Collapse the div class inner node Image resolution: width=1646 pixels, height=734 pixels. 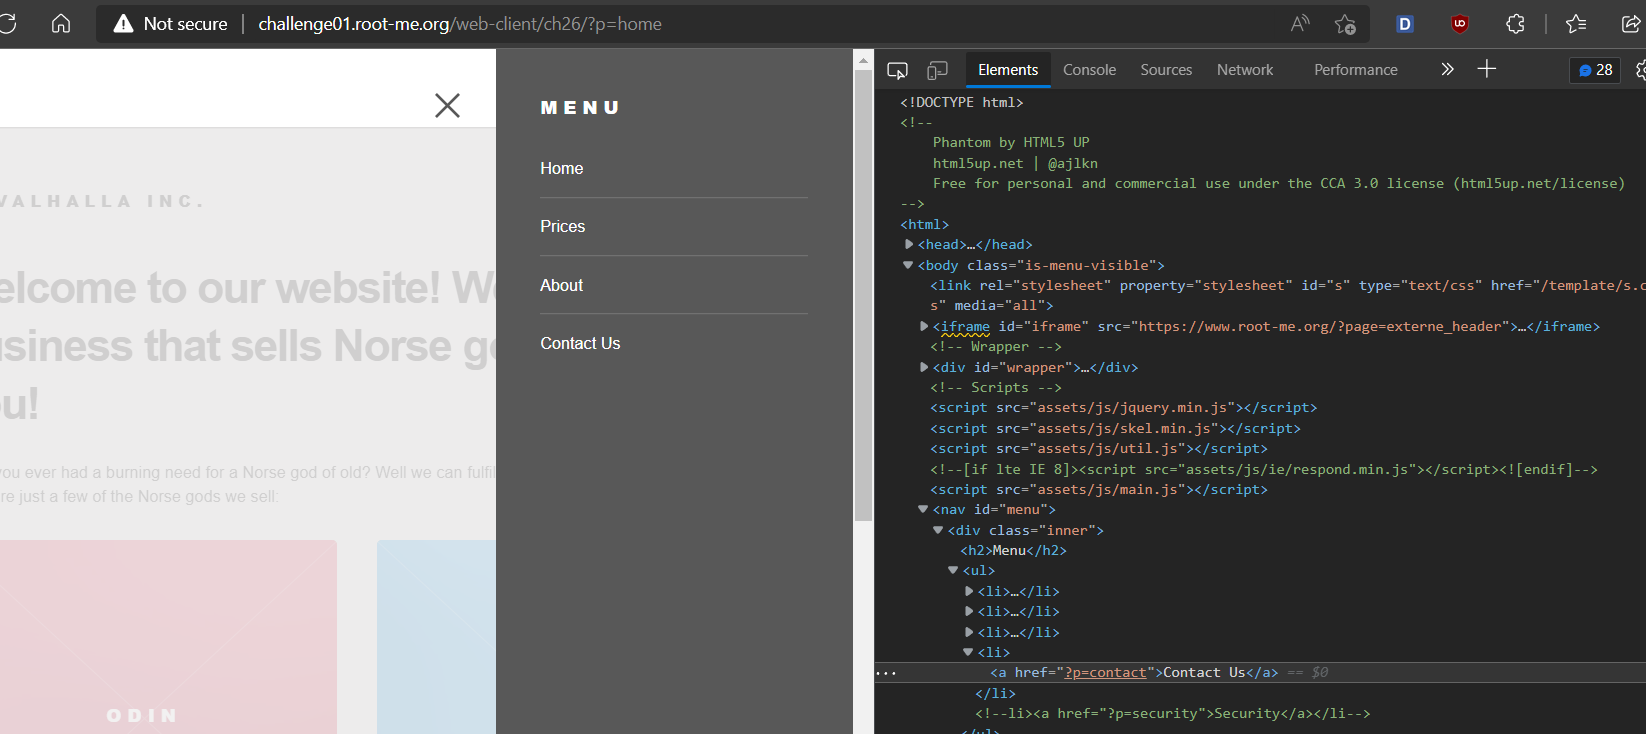pyautogui.click(x=938, y=530)
